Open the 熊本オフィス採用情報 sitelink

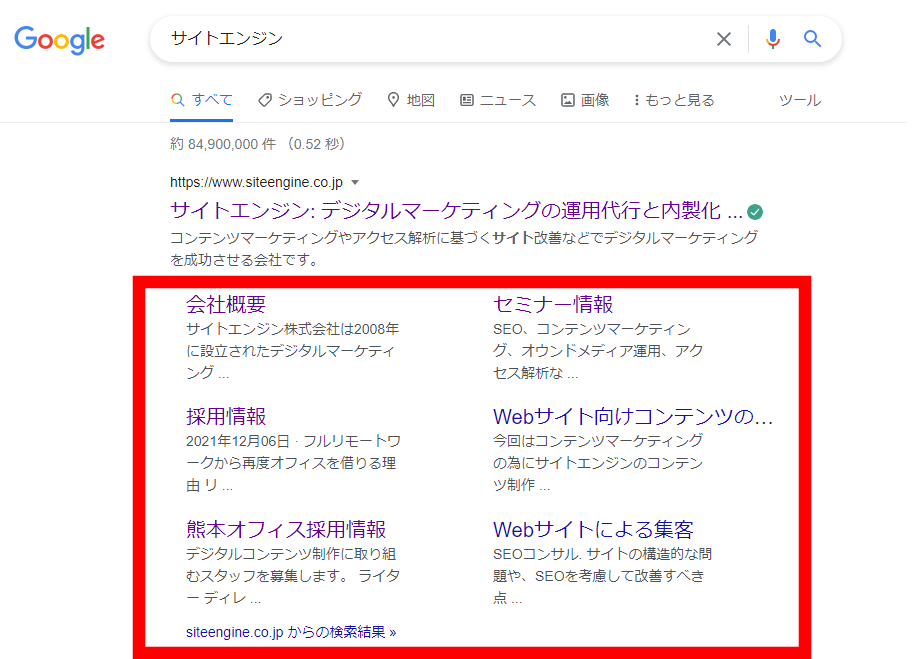286,530
